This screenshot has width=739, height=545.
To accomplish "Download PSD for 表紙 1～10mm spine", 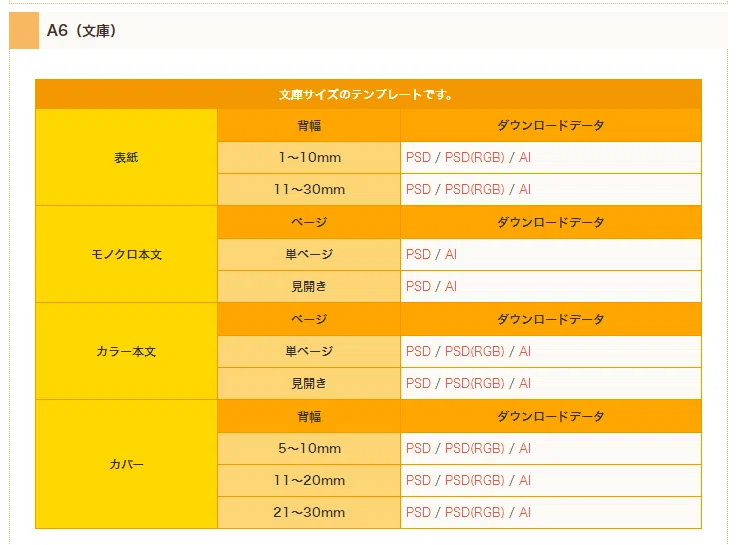I will 419,157.
